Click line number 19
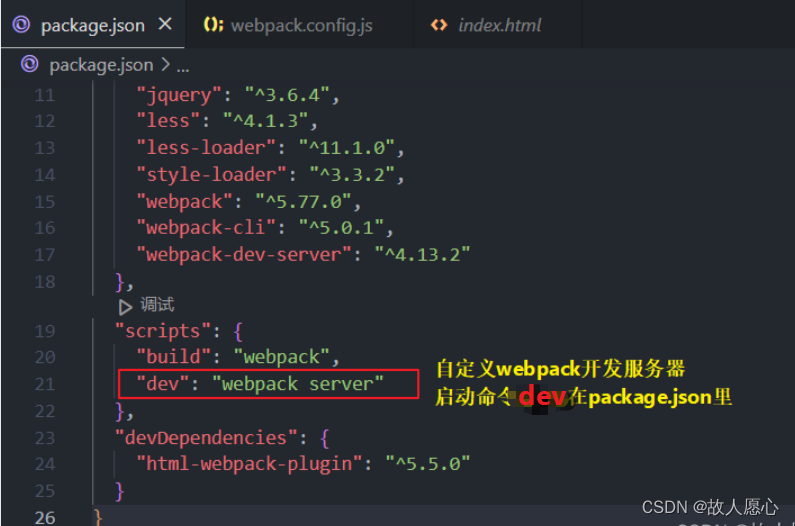 [45, 331]
